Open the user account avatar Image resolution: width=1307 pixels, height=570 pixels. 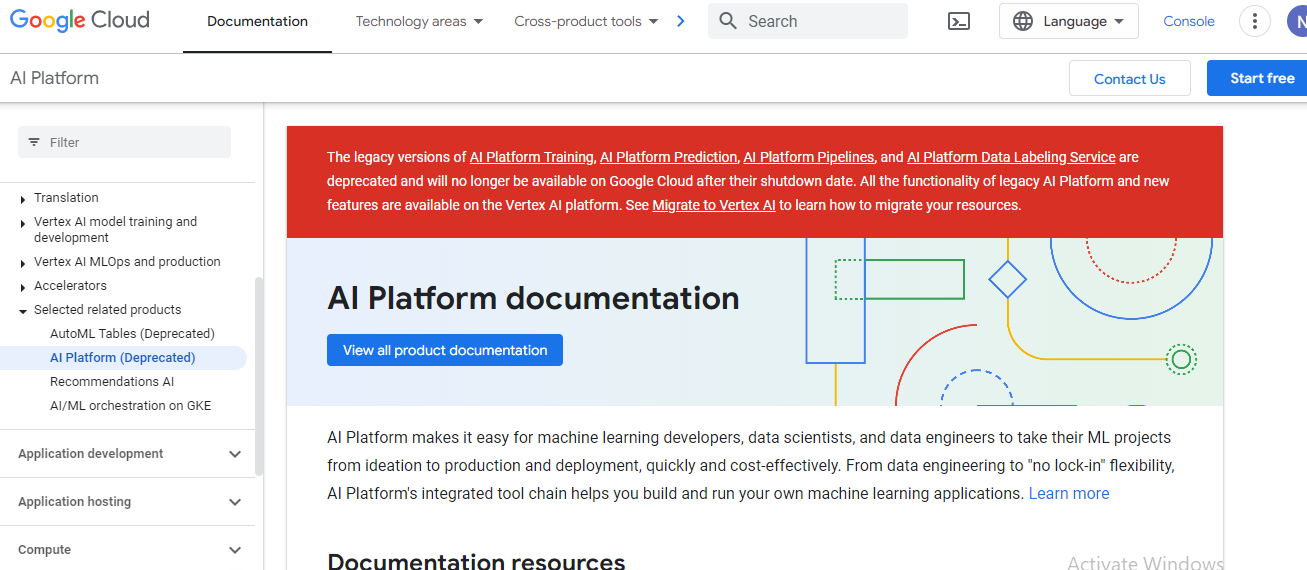point(1296,21)
